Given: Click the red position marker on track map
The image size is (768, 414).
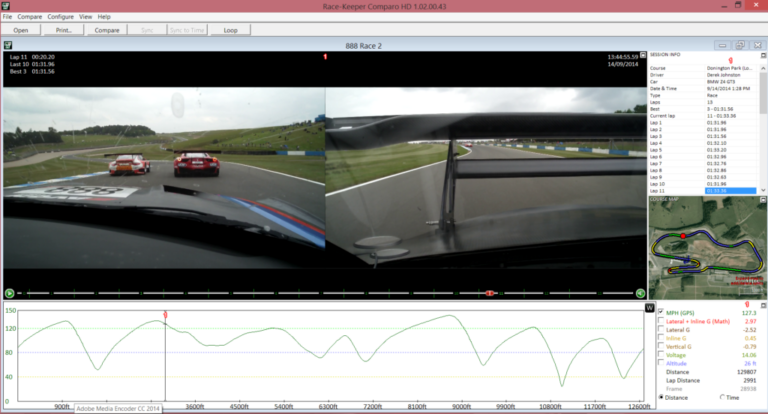Looking at the screenshot, I should tap(683, 236).
